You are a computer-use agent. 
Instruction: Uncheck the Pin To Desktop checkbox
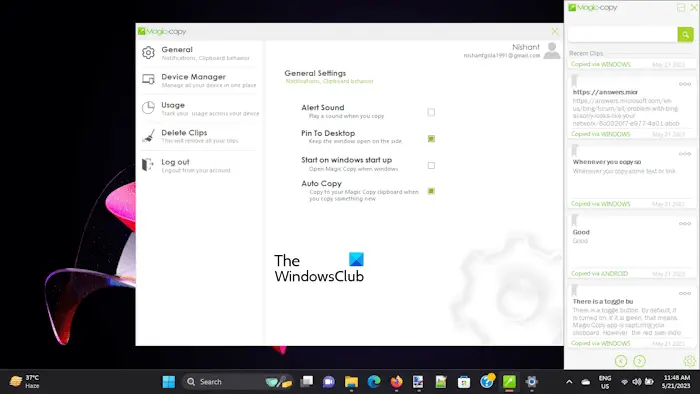[431, 139]
